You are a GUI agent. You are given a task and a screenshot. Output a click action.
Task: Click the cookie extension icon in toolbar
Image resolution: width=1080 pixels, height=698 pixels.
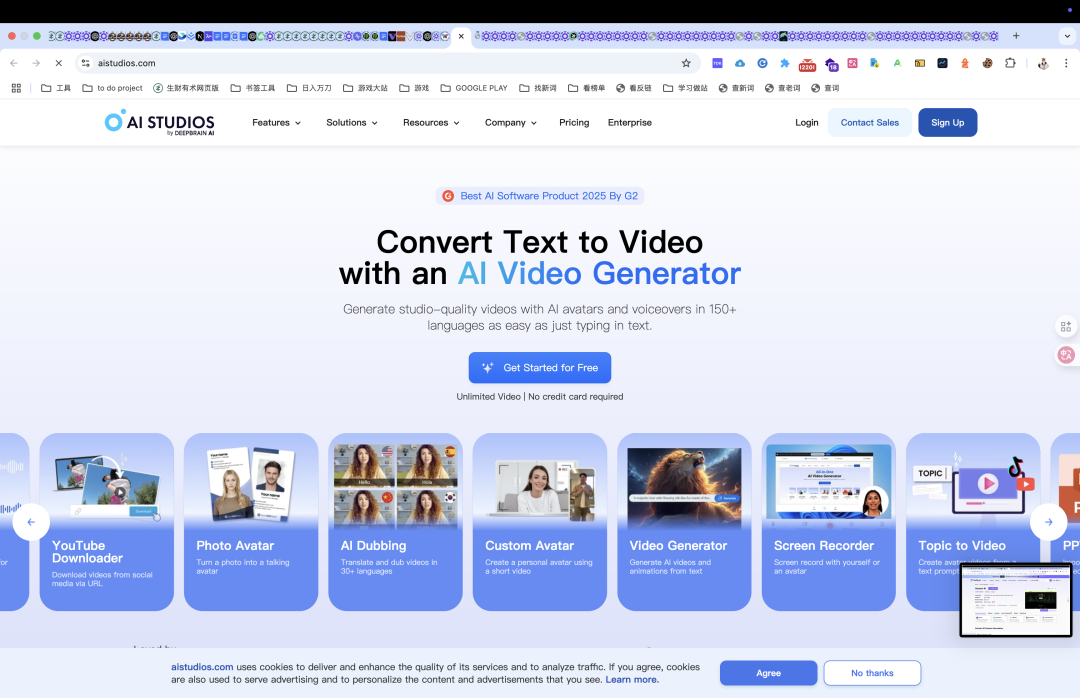point(987,63)
